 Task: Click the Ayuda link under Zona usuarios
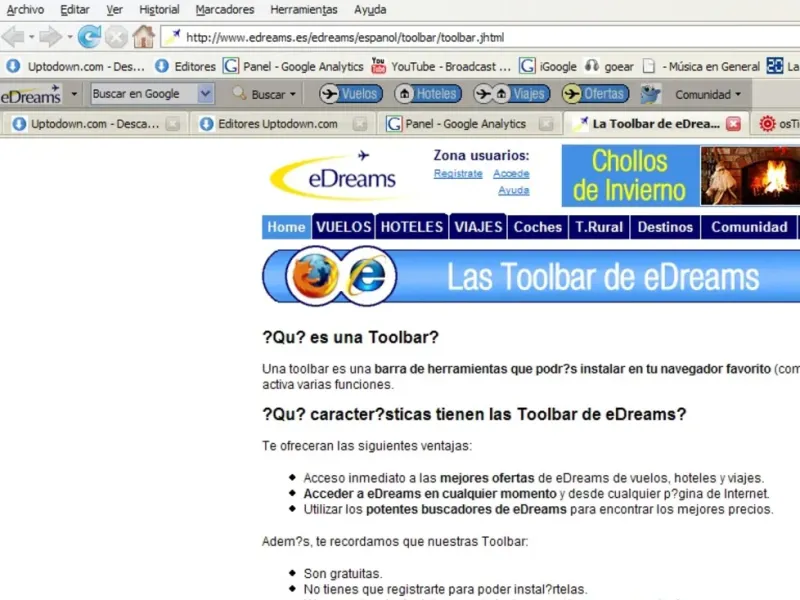click(514, 190)
